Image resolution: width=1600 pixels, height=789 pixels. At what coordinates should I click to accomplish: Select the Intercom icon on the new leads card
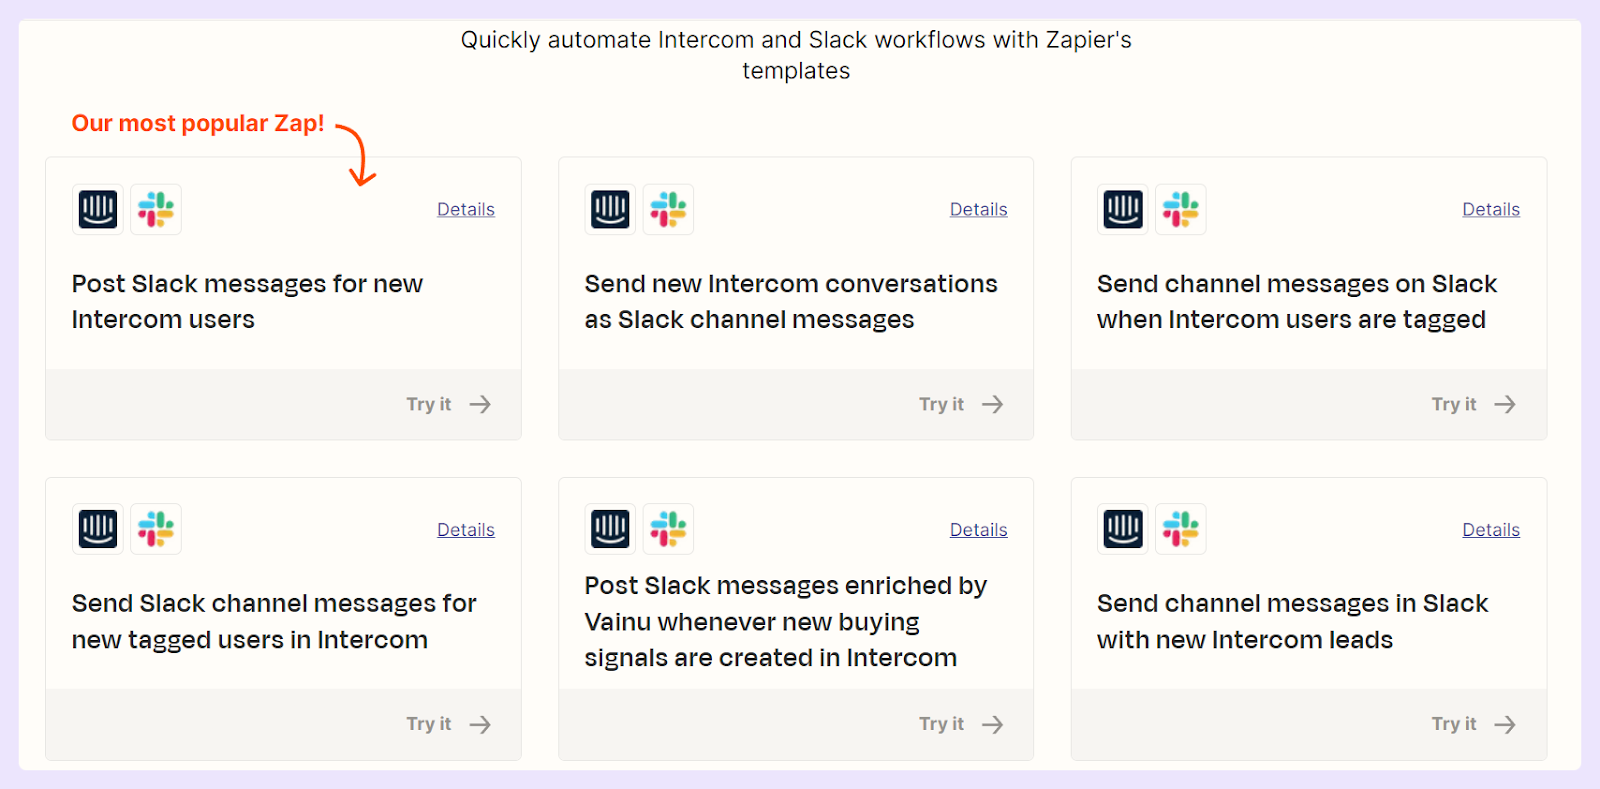pyautogui.click(x=1122, y=529)
